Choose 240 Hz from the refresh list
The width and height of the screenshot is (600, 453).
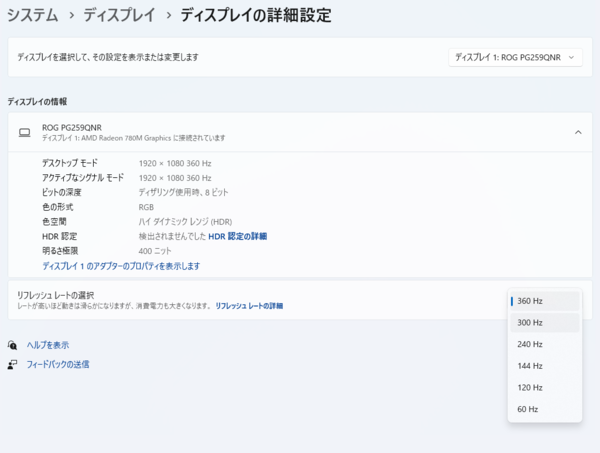pyautogui.click(x=545, y=344)
